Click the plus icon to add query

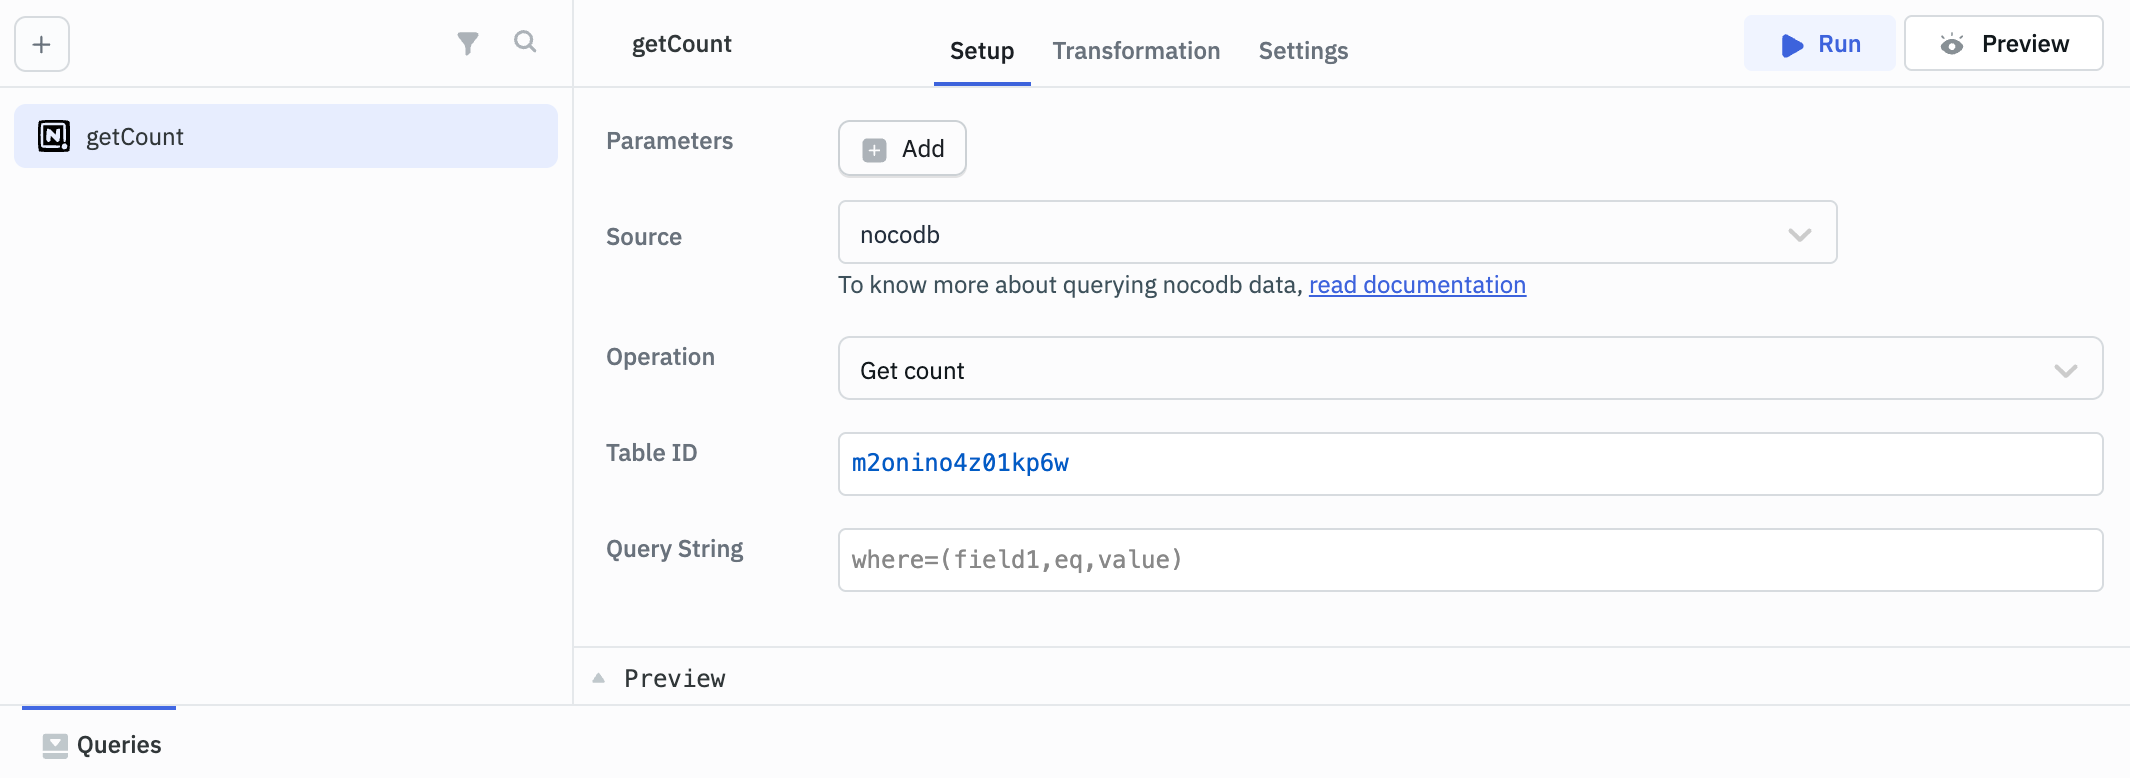[x=42, y=44]
